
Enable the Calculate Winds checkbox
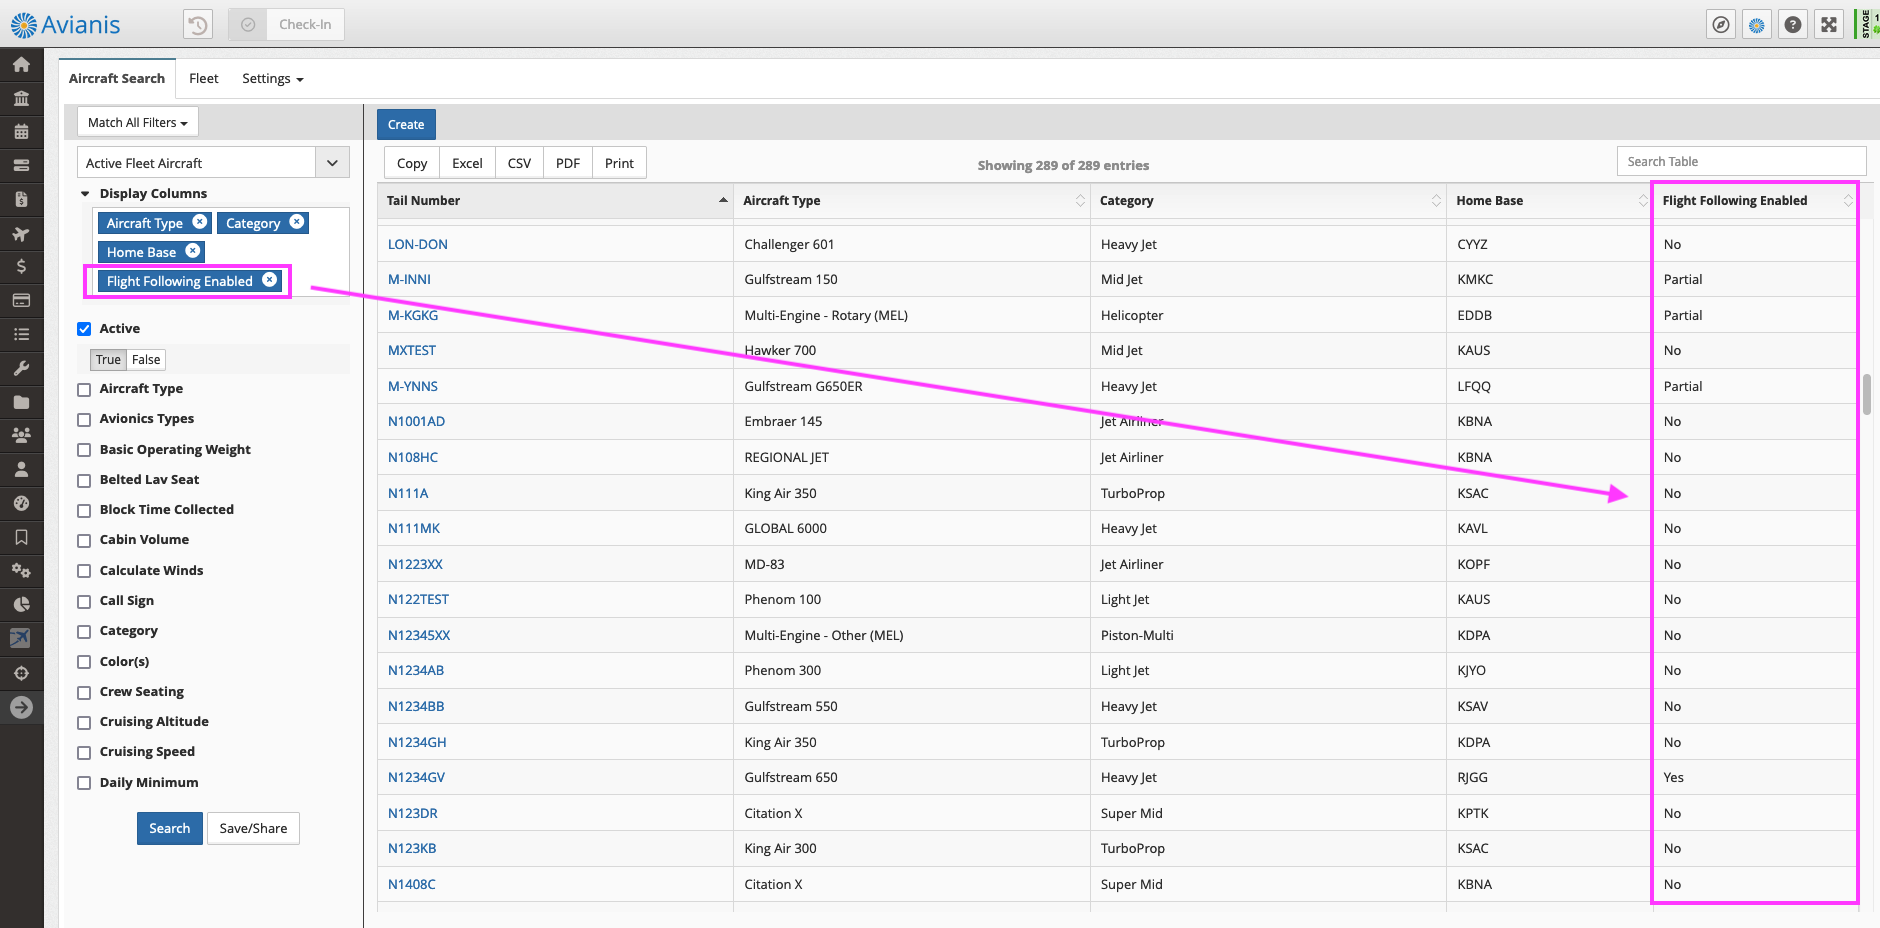tap(84, 571)
